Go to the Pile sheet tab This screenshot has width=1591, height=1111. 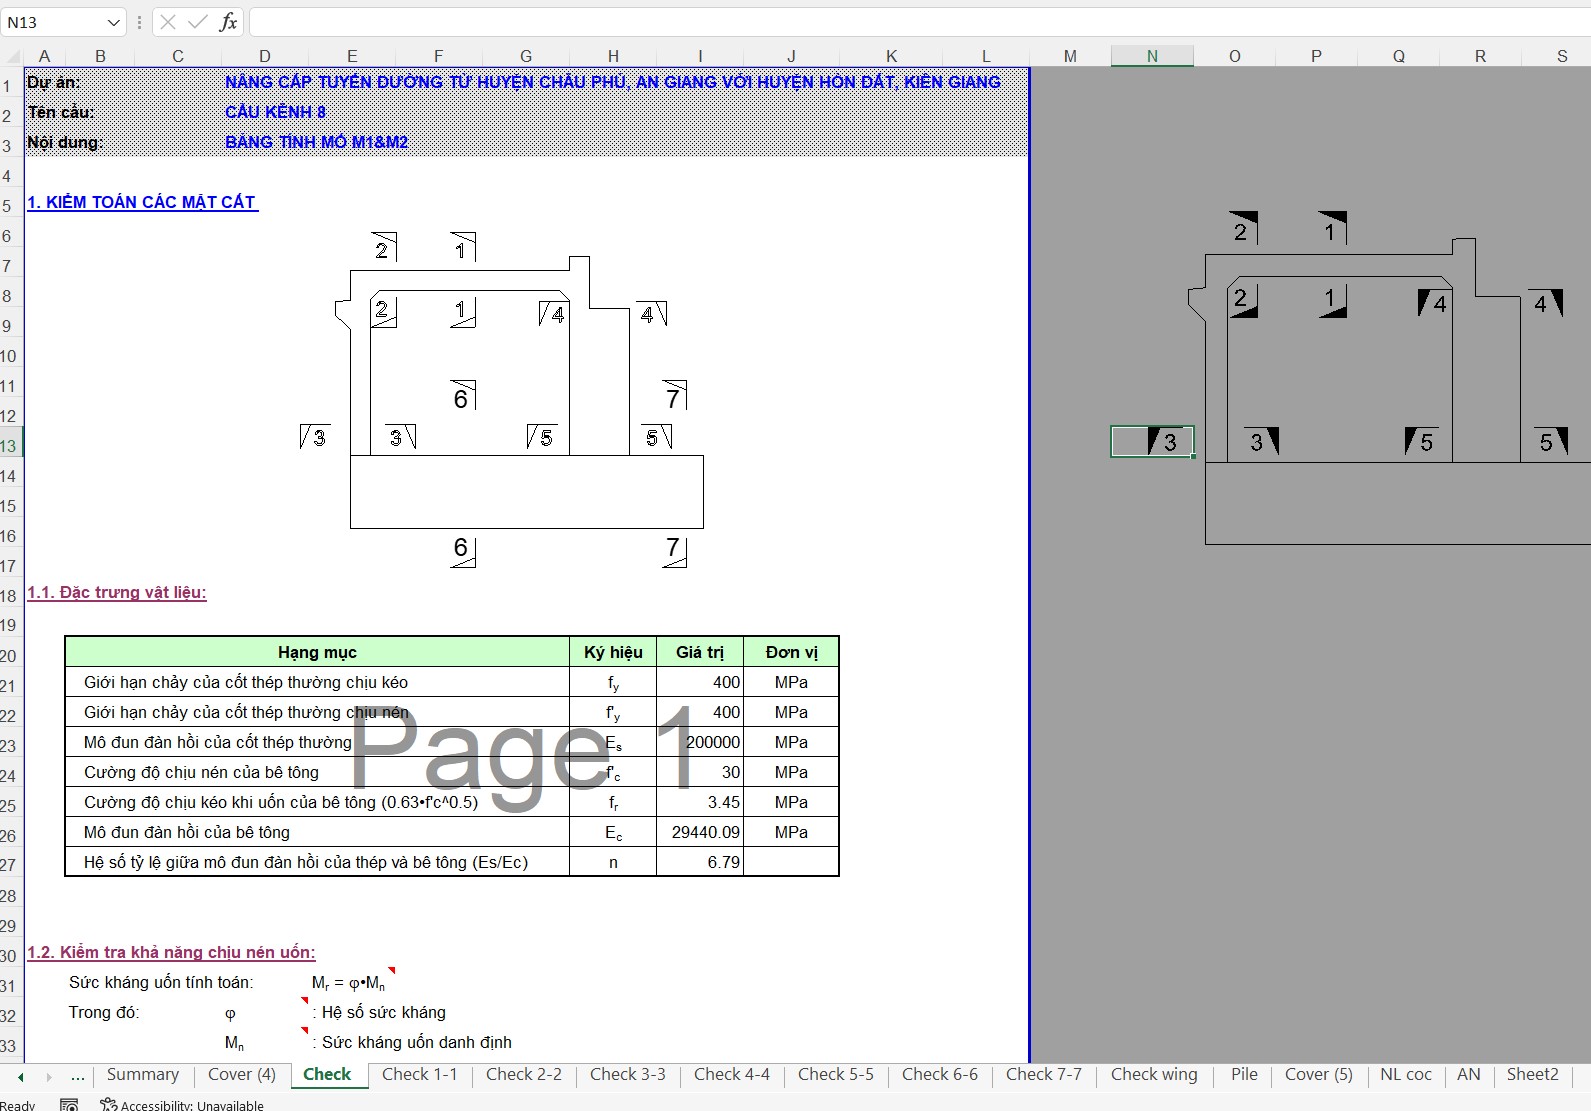(1244, 1074)
